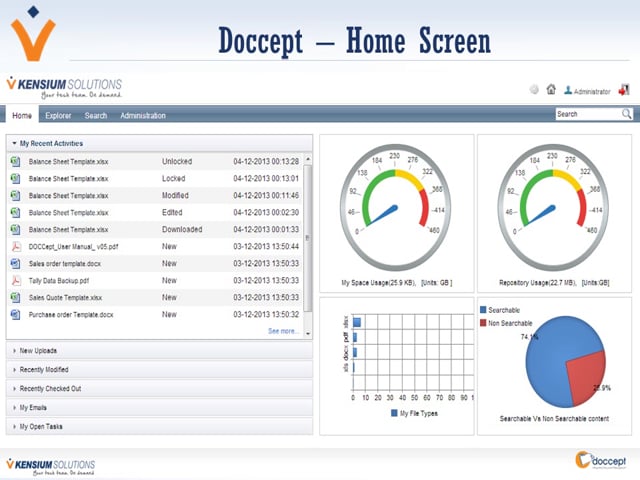The height and width of the screenshot is (480, 640).
Task: Click the home icon in the header
Action: point(551,89)
